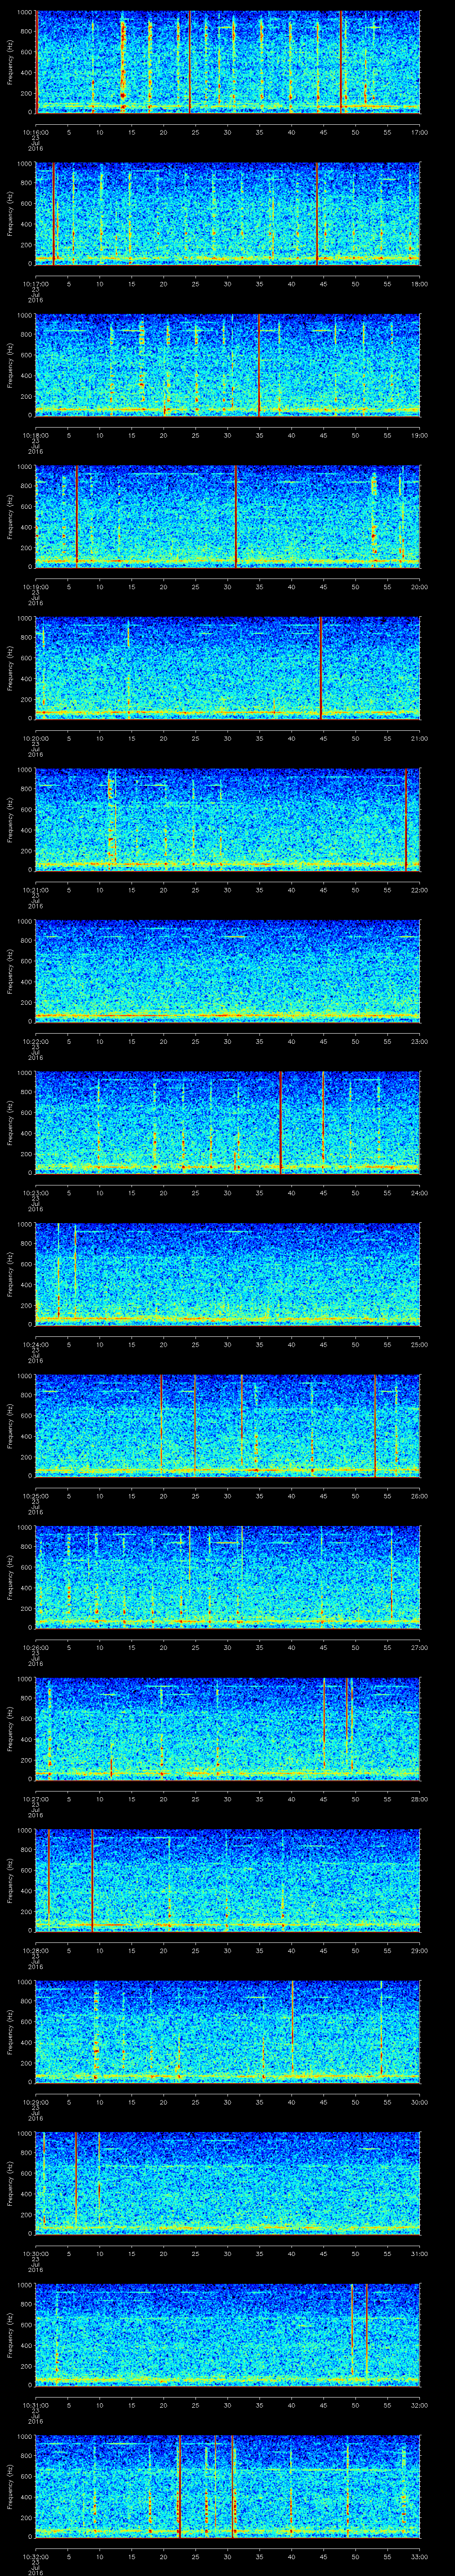This screenshot has height=2576, width=455.
Task: Click the 29:00 end time label
Action: pyautogui.click(x=419, y=1950)
